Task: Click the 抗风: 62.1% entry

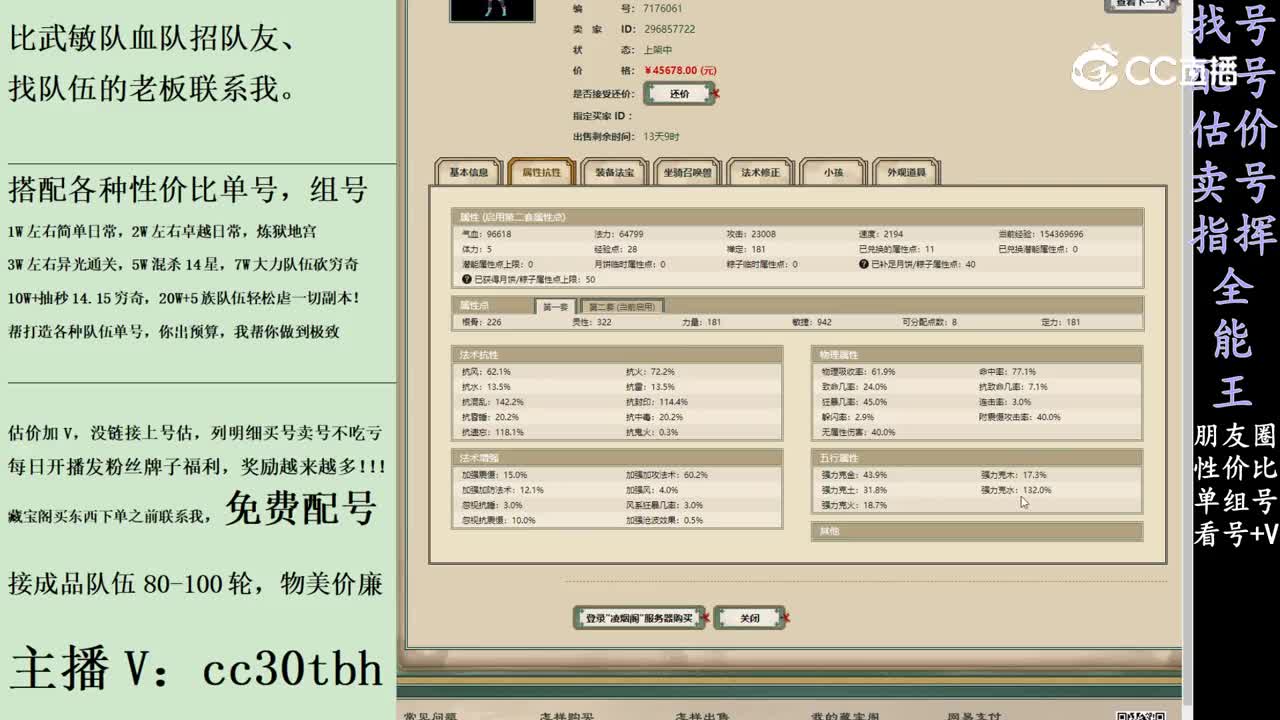Action: pos(486,372)
